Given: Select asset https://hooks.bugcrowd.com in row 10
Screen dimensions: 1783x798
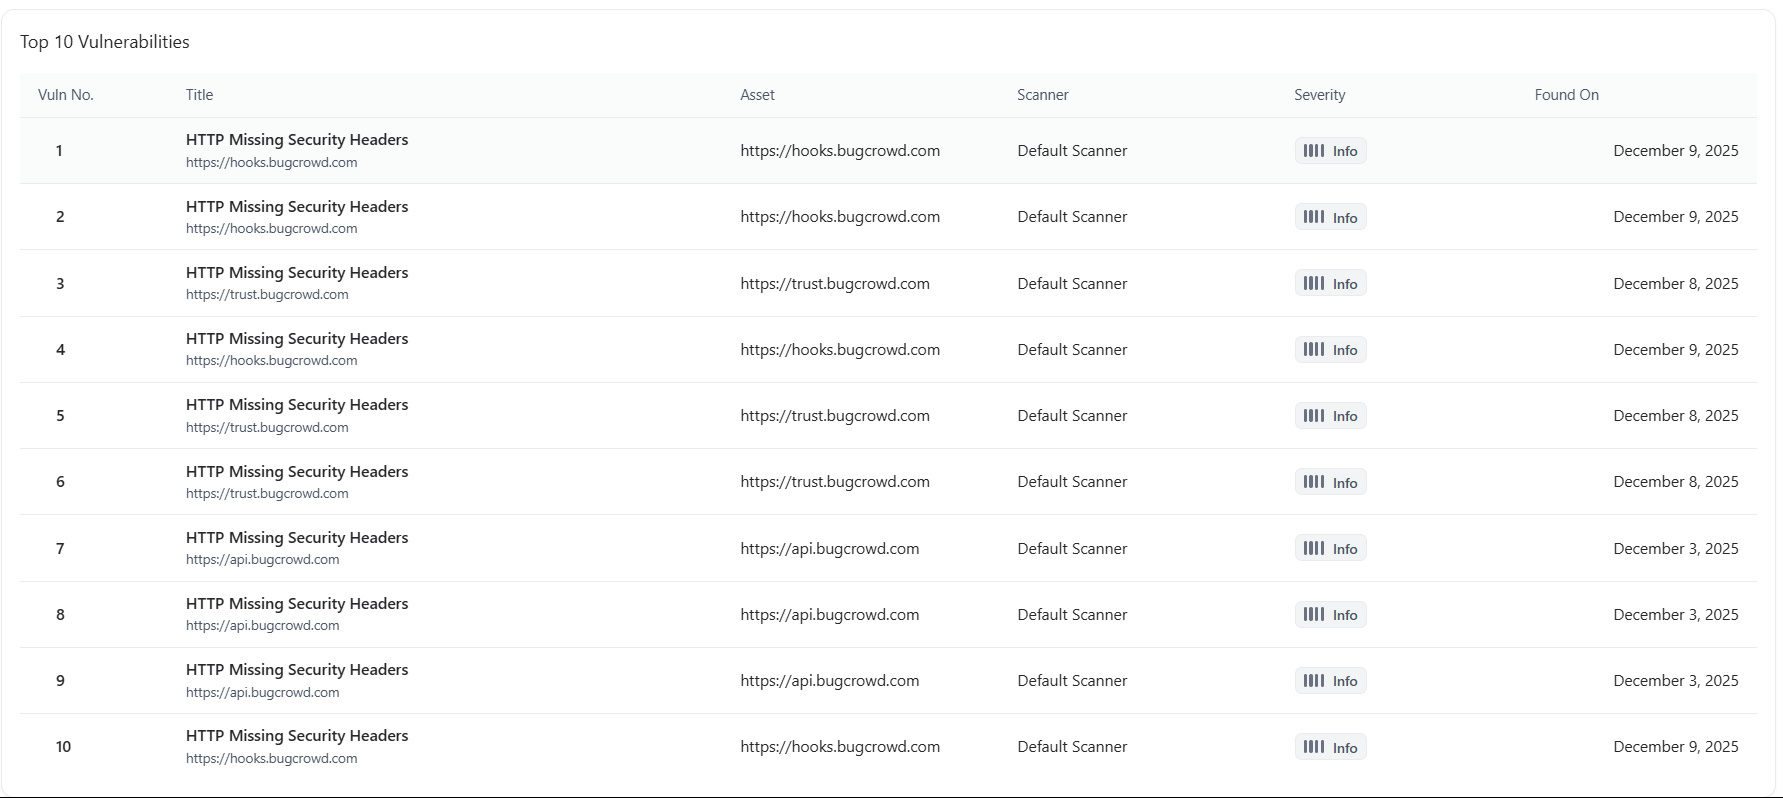Looking at the screenshot, I should click(840, 747).
